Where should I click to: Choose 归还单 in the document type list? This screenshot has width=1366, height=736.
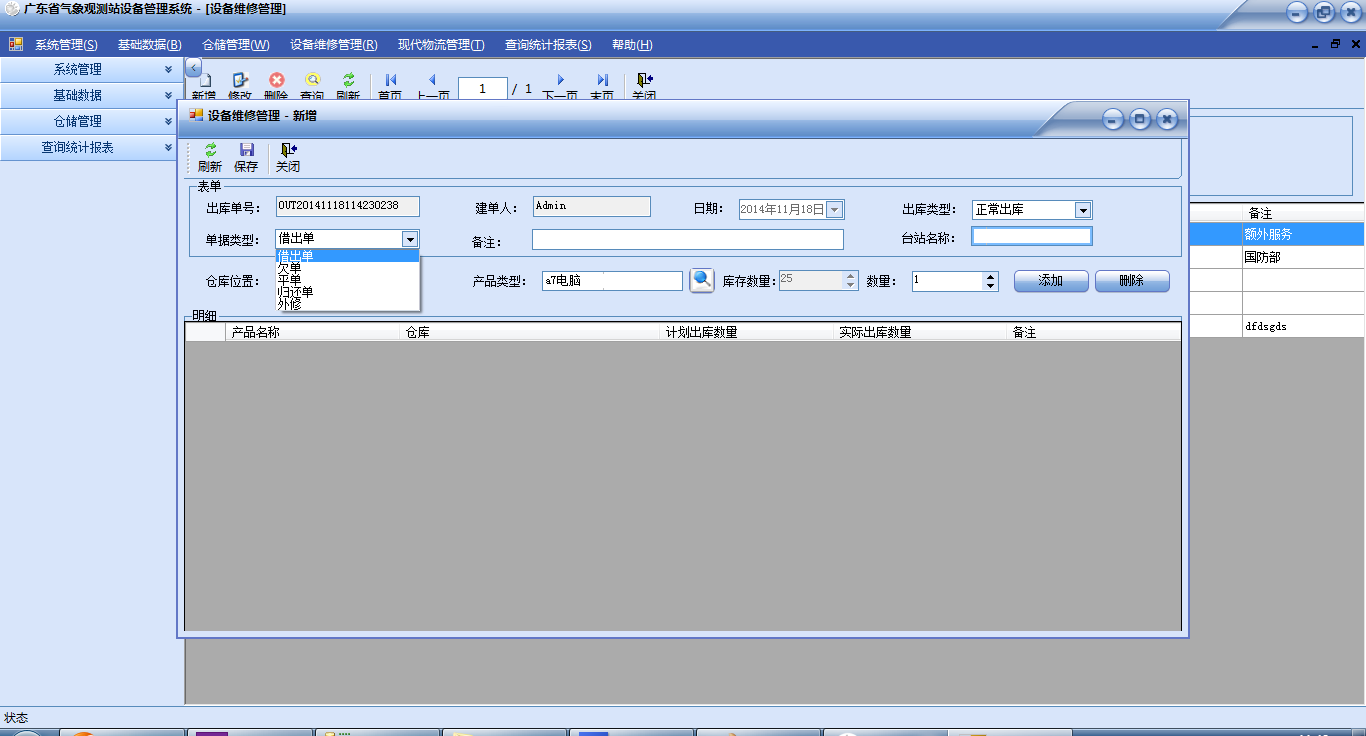pyautogui.click(x=295, y=291)
